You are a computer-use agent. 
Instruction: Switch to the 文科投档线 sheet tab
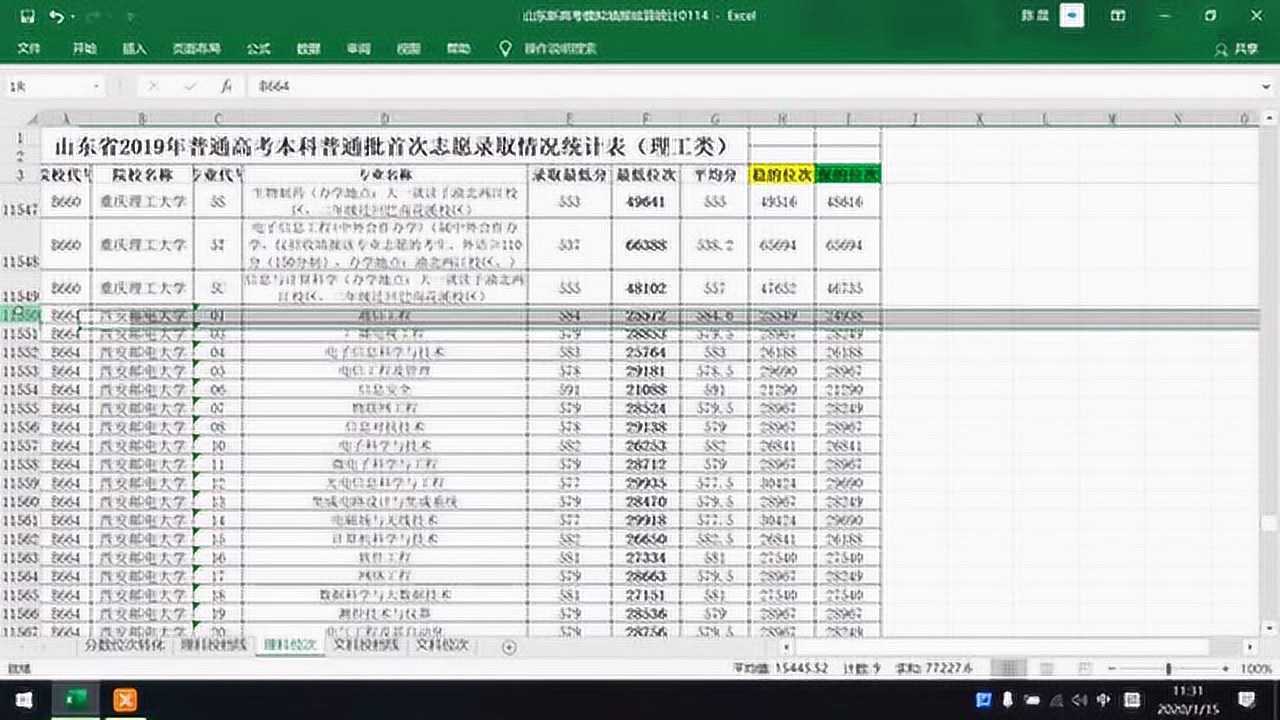point(365,646)
